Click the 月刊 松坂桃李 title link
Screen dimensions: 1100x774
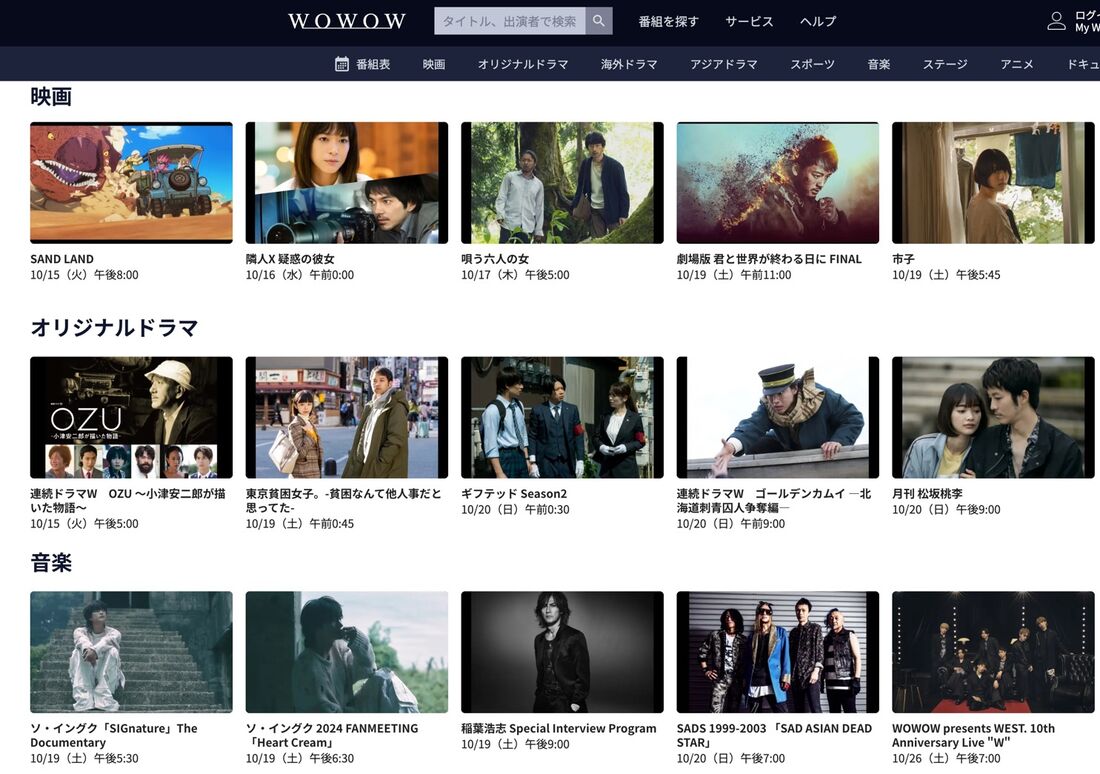pyautogui.click(x=927, y=493)
